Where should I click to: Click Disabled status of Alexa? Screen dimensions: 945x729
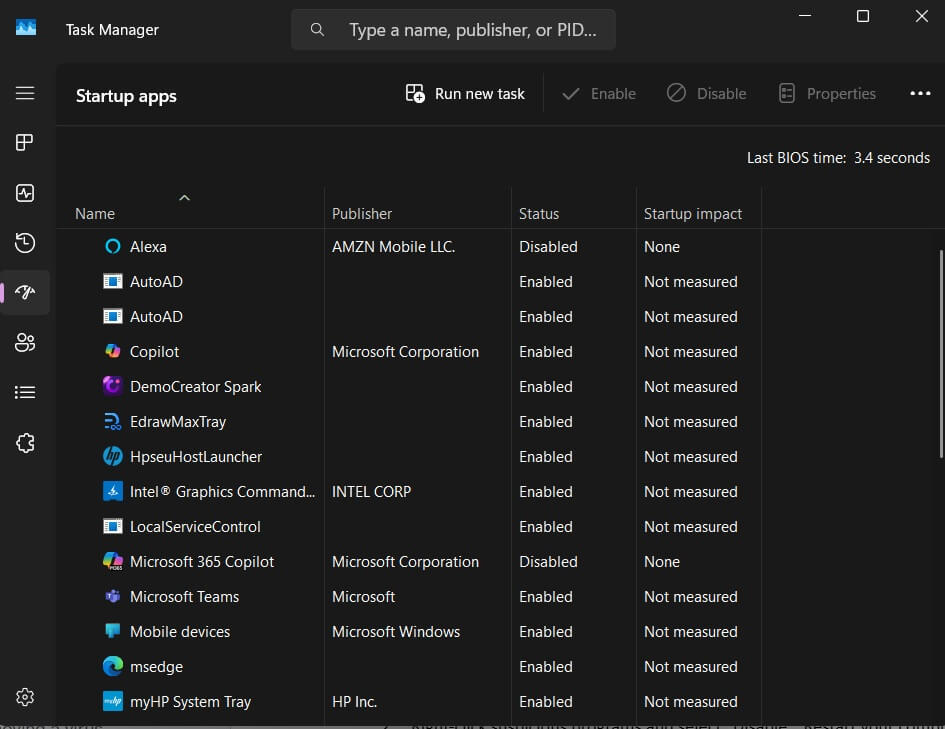coord(548,247)
